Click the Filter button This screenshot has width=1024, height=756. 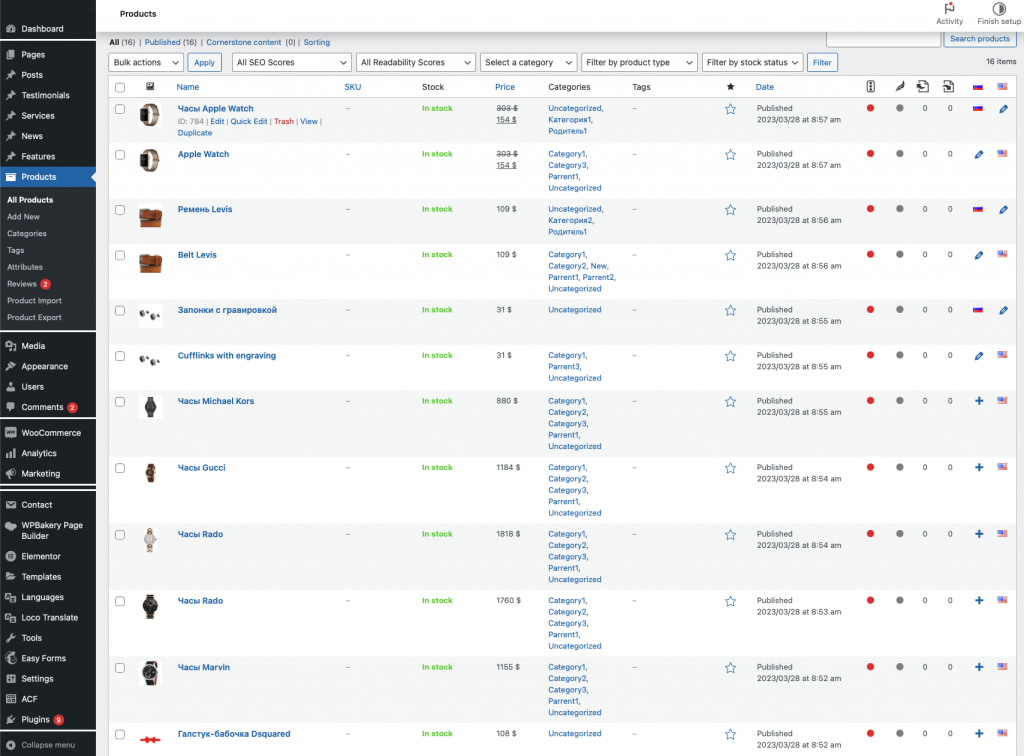coord(822,63)
